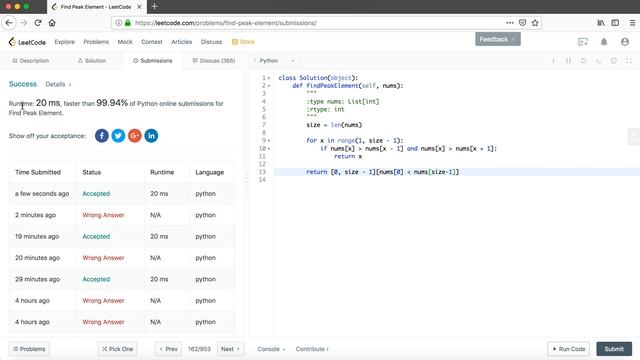
Task: Go to the Prev problem
Action: click(x=168, y=349)
